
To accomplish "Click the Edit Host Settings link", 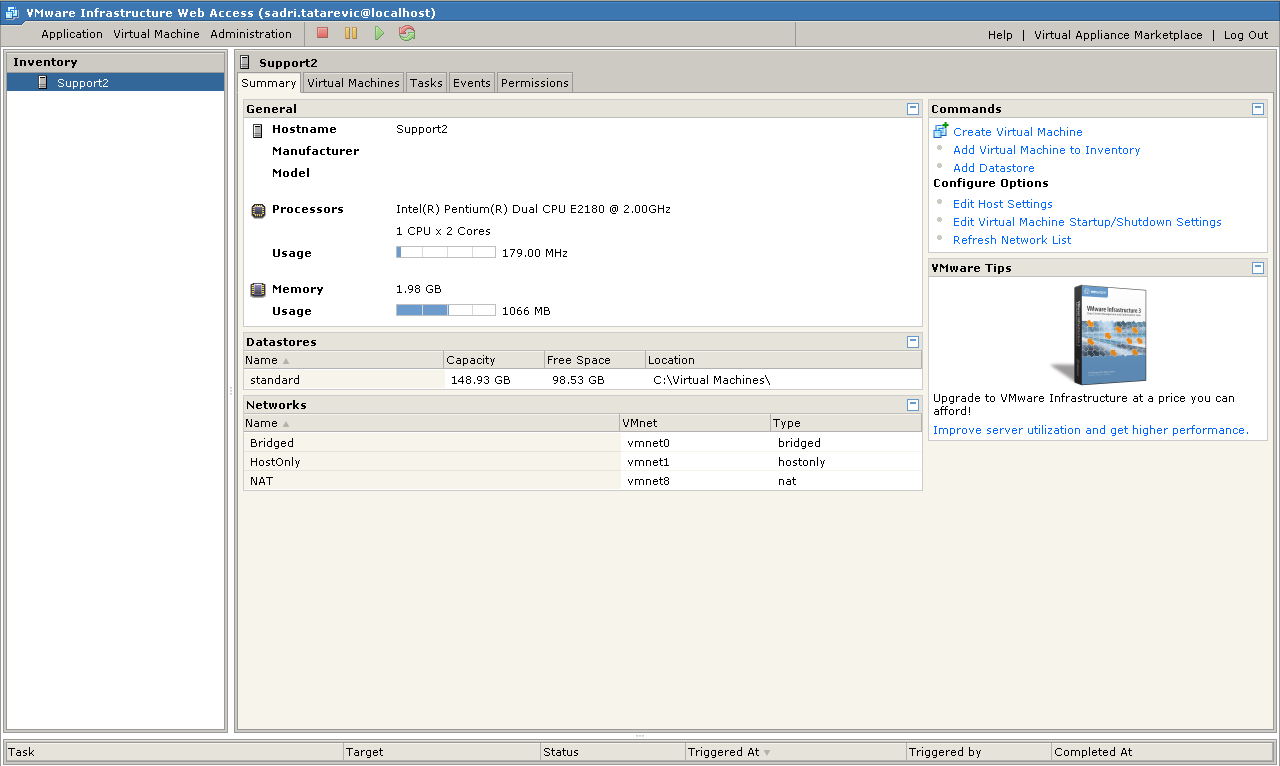I will [1002, 204].
